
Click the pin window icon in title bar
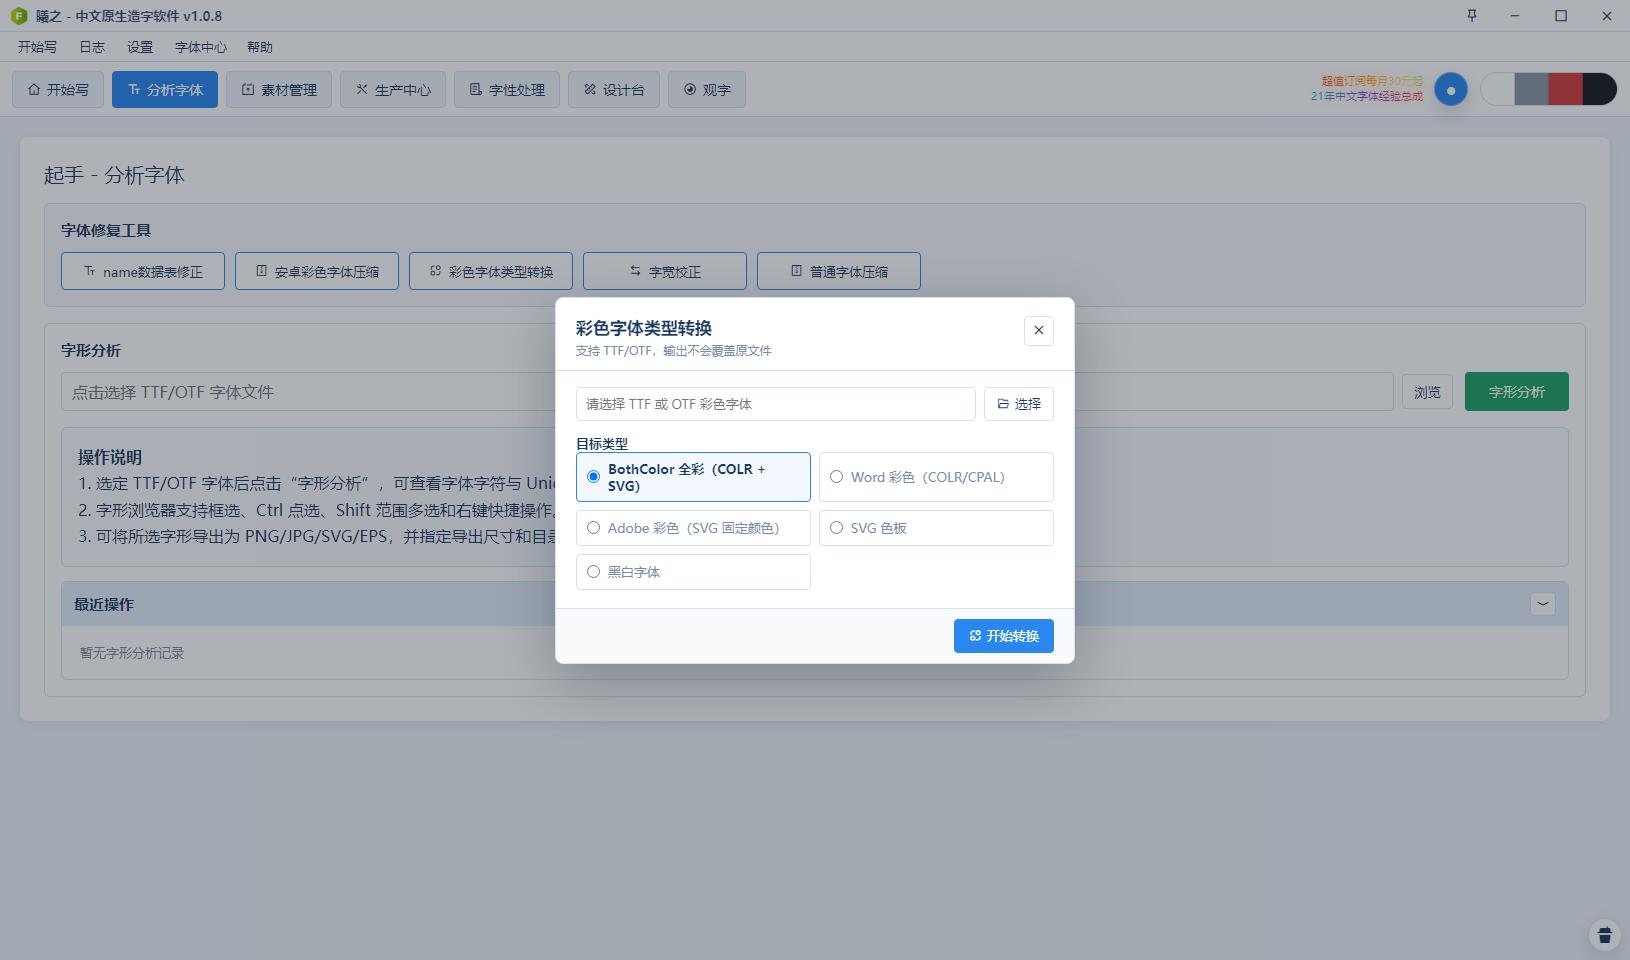(1471, 15)
